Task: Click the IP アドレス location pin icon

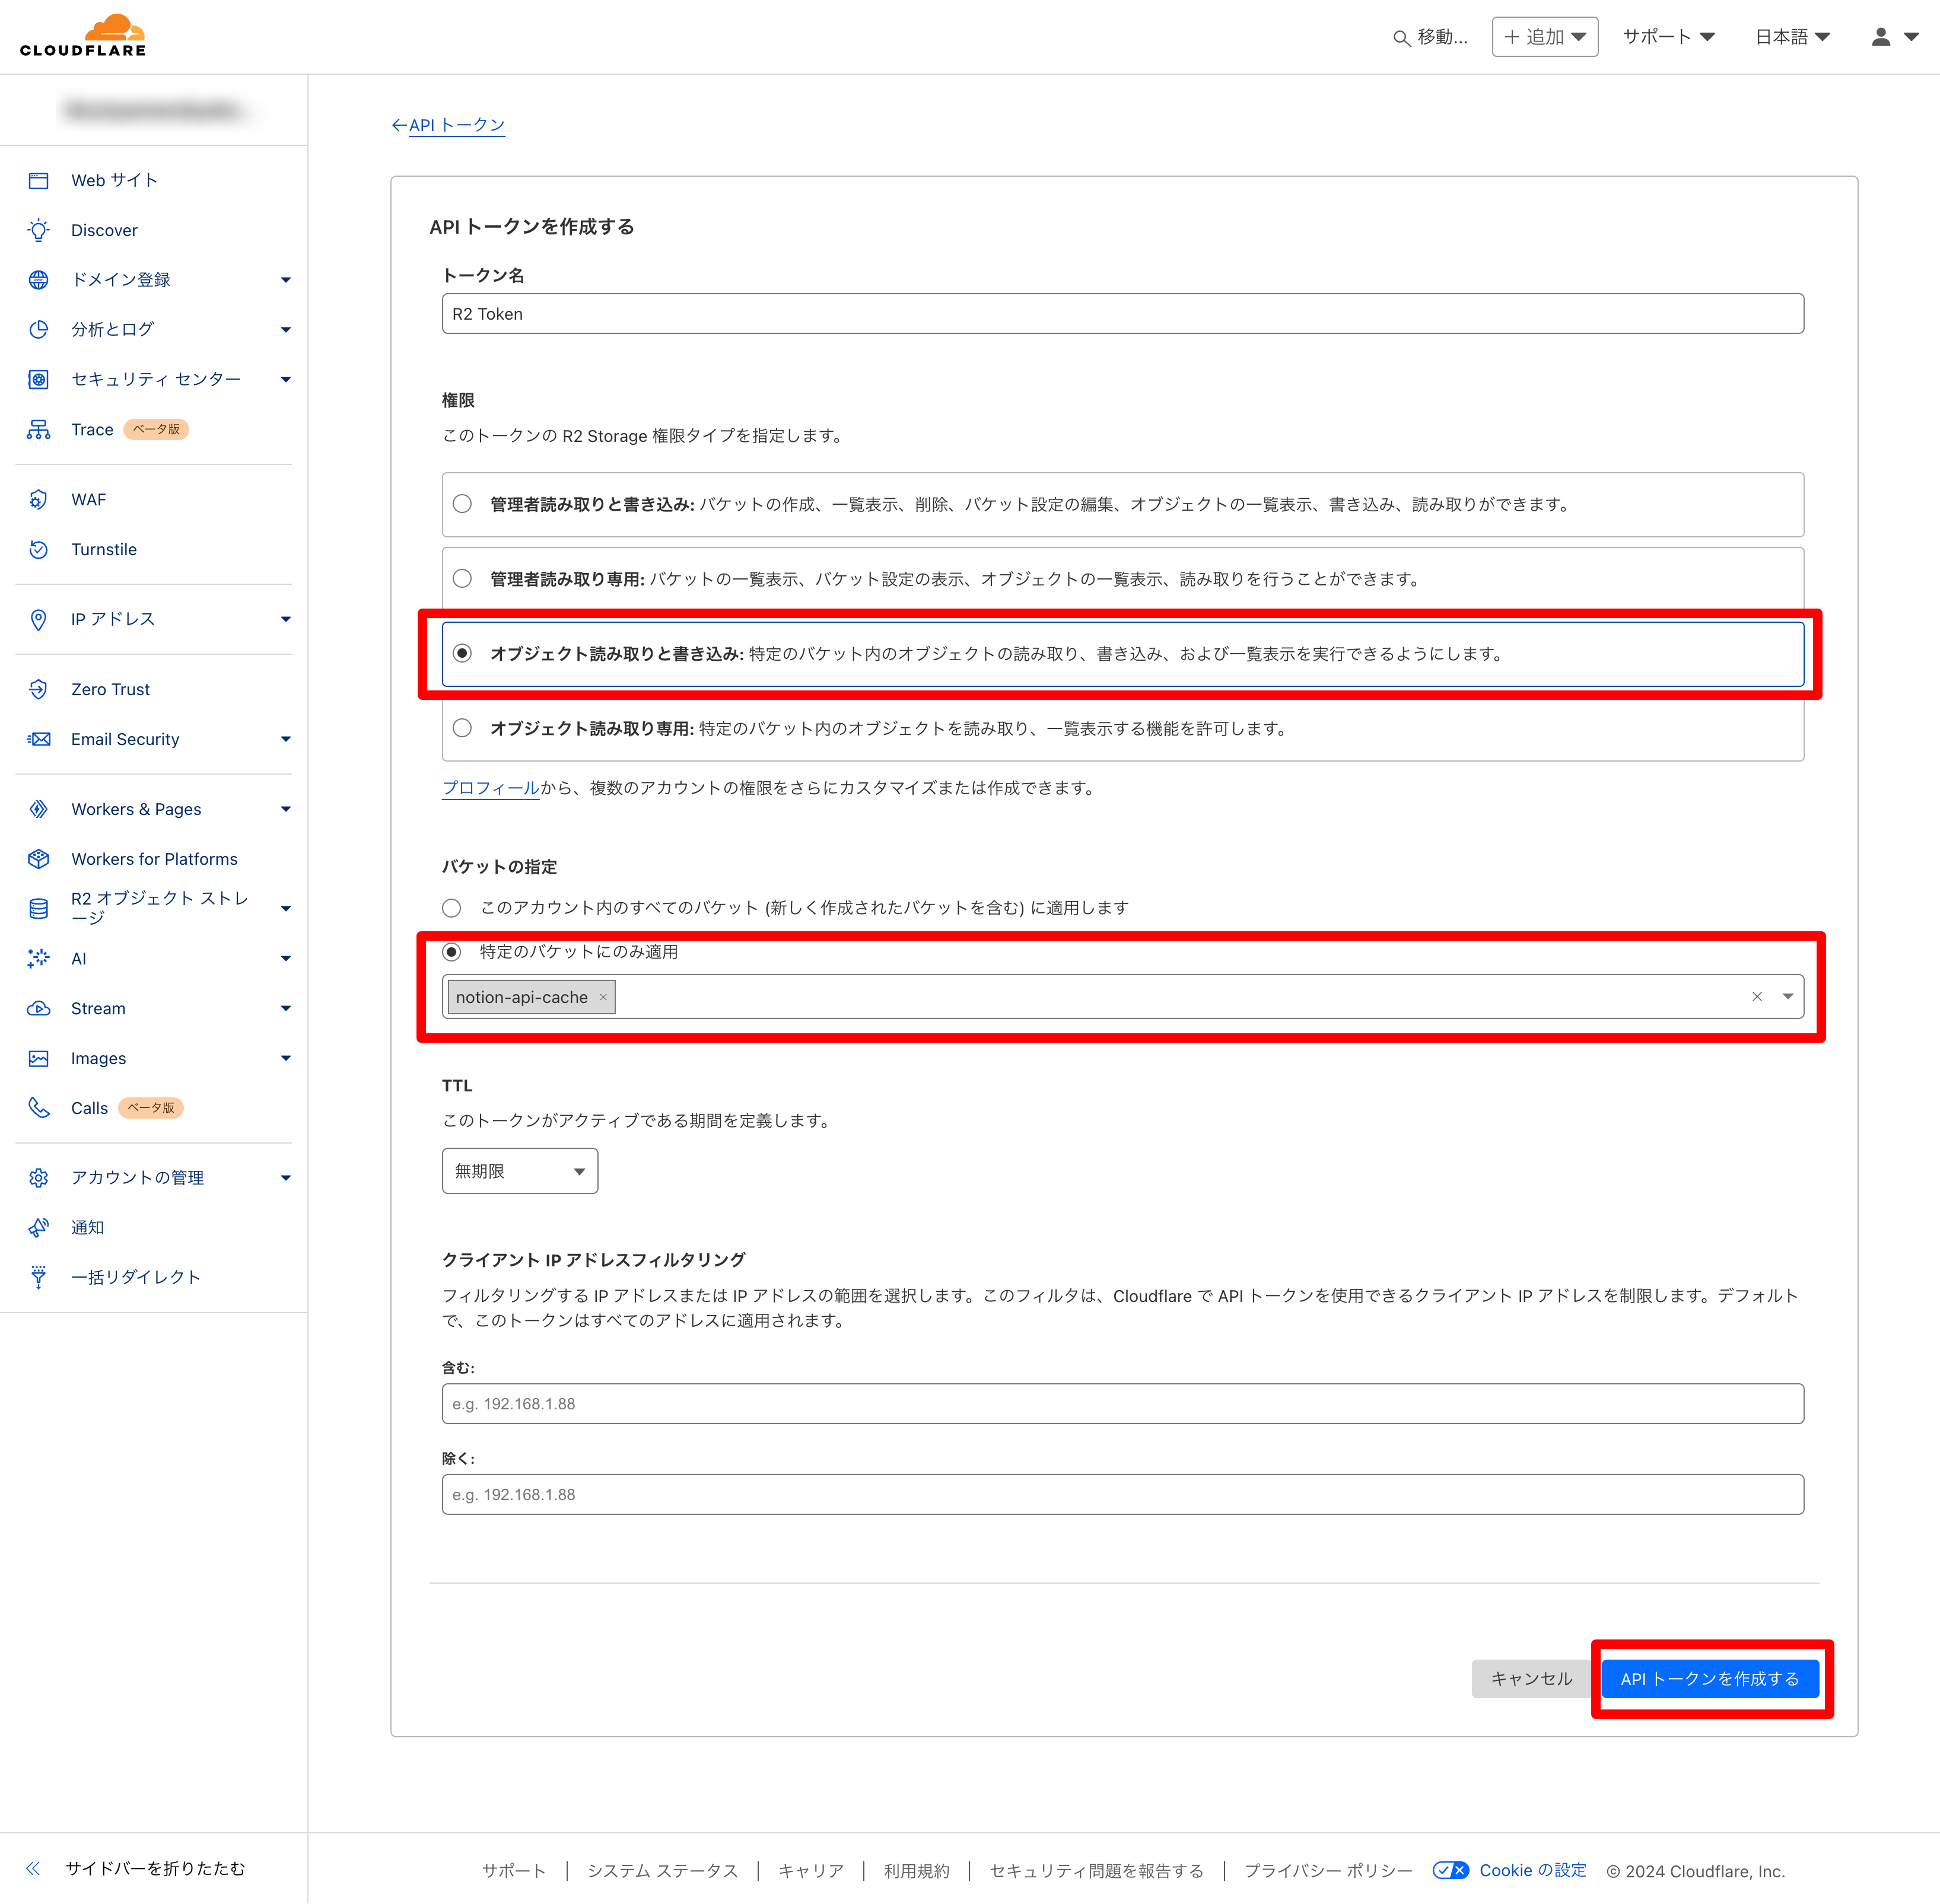Action: (38, 620)
